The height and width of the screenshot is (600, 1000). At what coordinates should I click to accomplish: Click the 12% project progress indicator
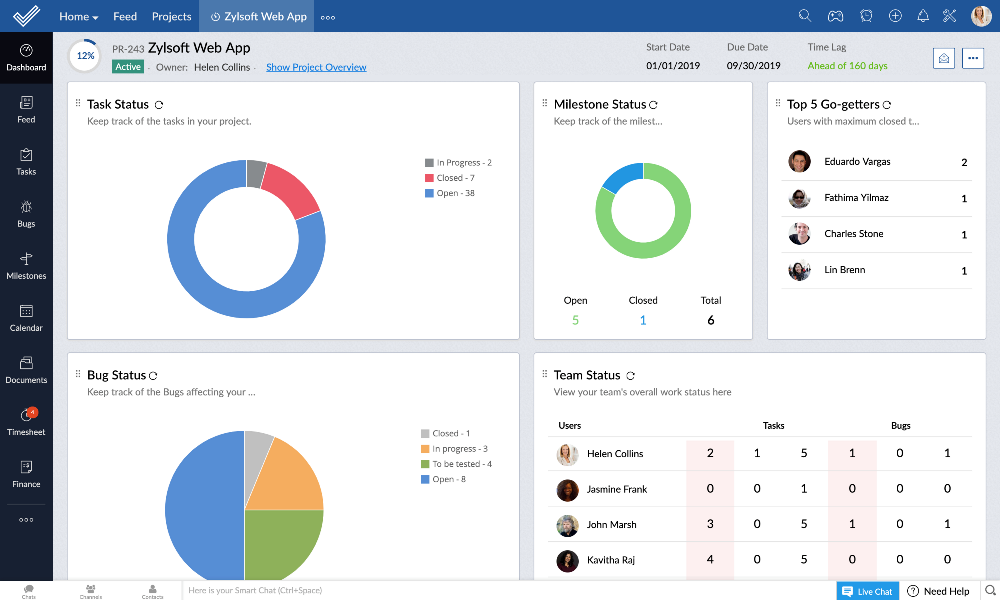pos(83,56)
